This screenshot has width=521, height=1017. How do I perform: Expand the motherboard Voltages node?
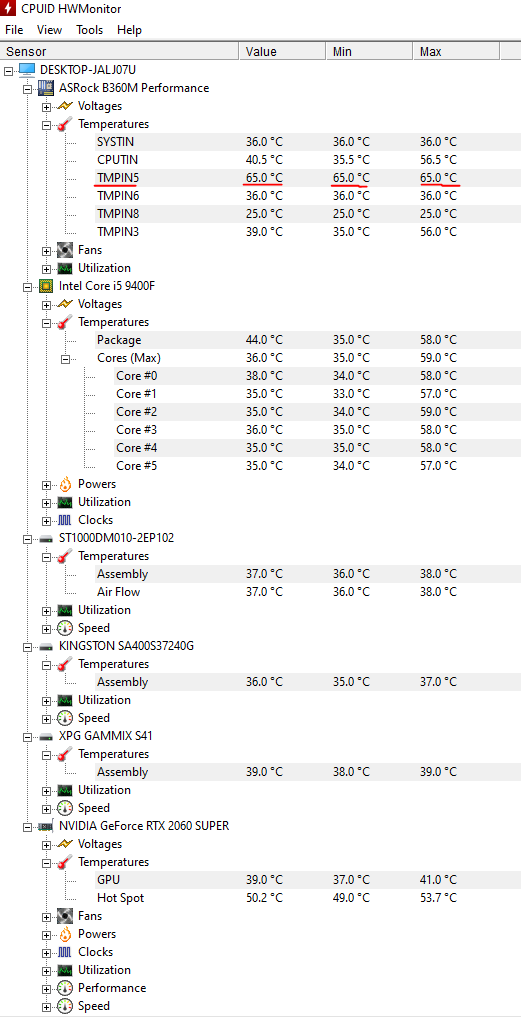click(x=47, y=106)
